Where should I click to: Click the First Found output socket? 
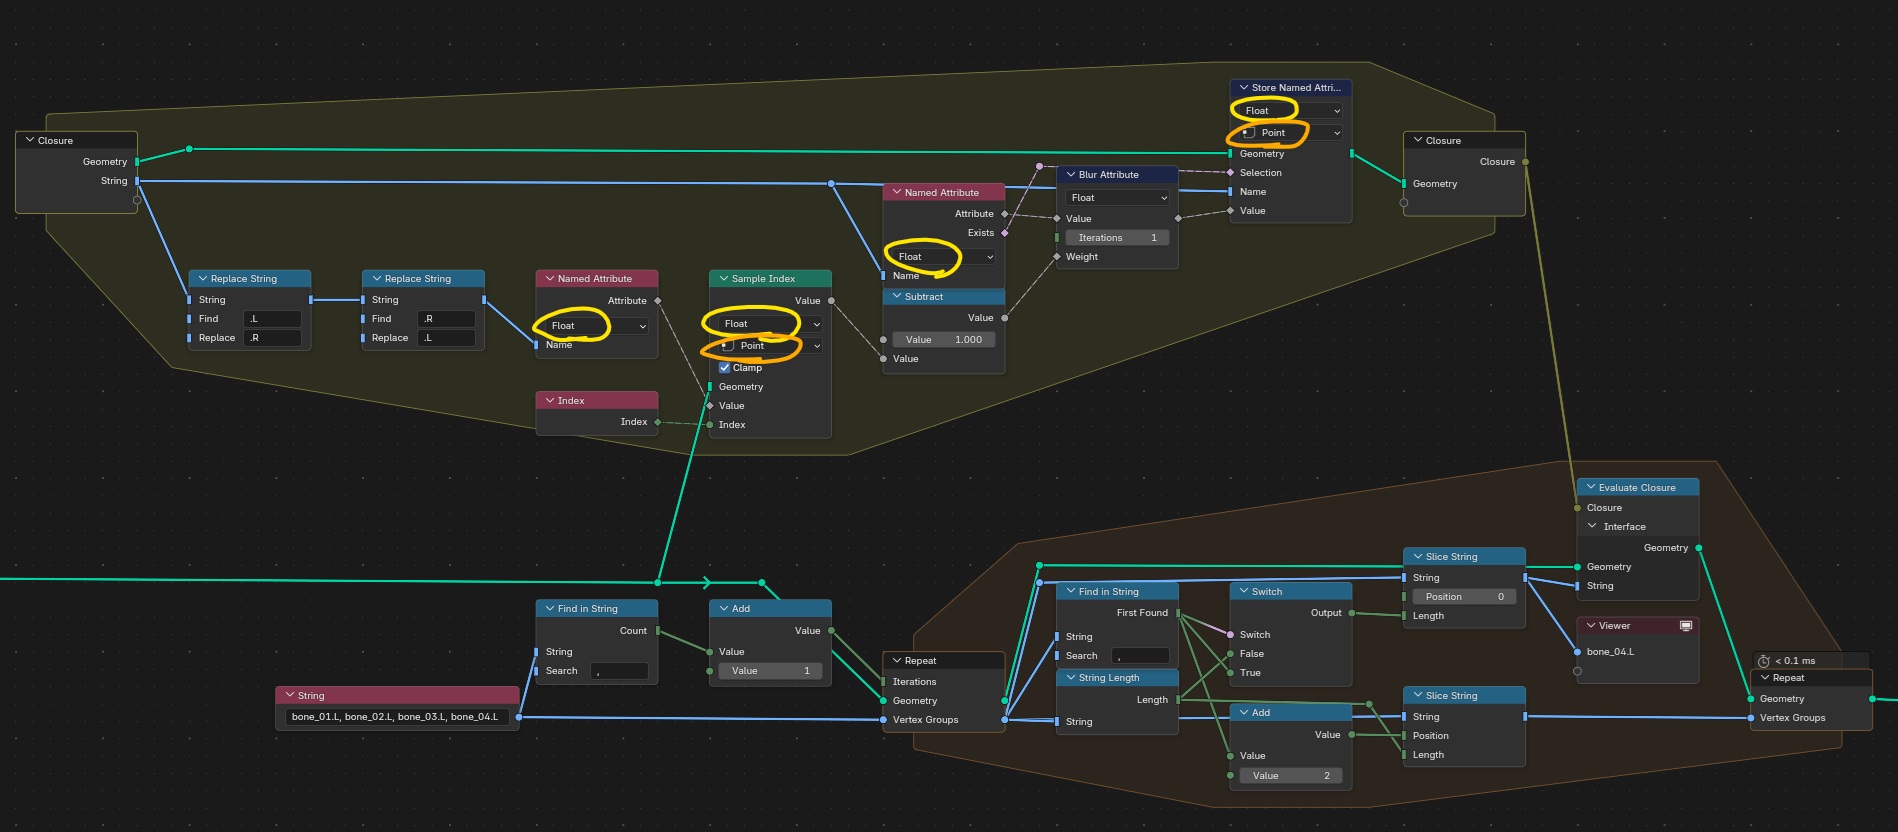(1178, 613)
